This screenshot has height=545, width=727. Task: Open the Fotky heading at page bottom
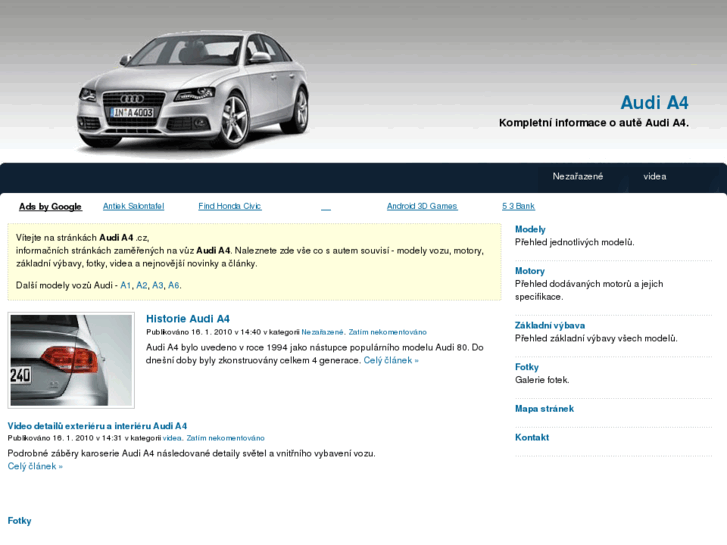coord(19,521)
